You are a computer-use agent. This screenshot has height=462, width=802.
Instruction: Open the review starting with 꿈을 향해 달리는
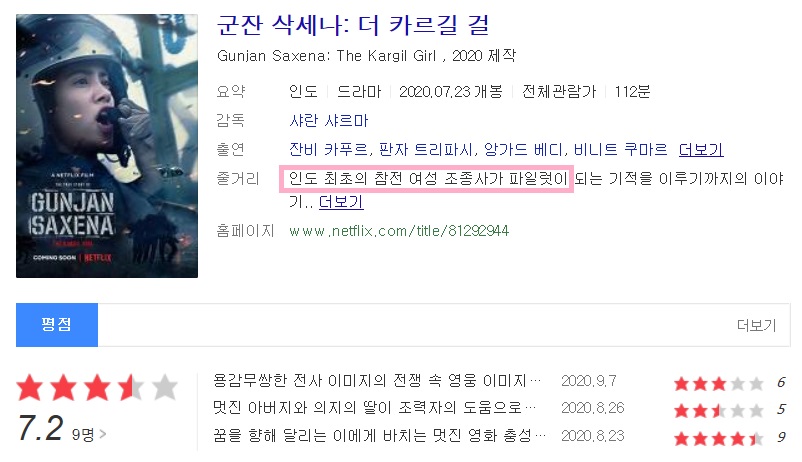point(379,435)
